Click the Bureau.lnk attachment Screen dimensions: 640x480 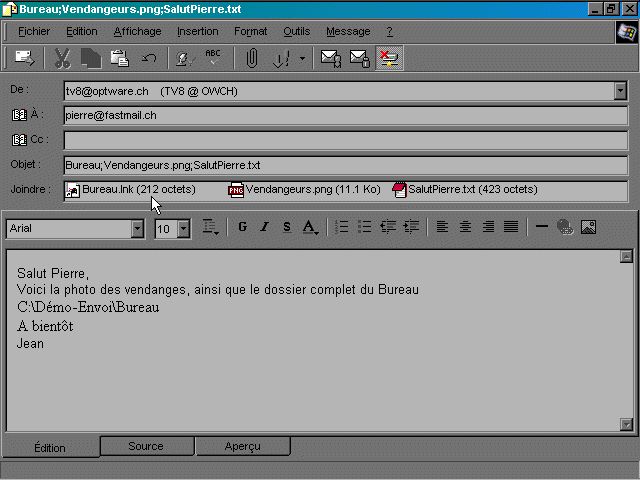coord(131,189)
